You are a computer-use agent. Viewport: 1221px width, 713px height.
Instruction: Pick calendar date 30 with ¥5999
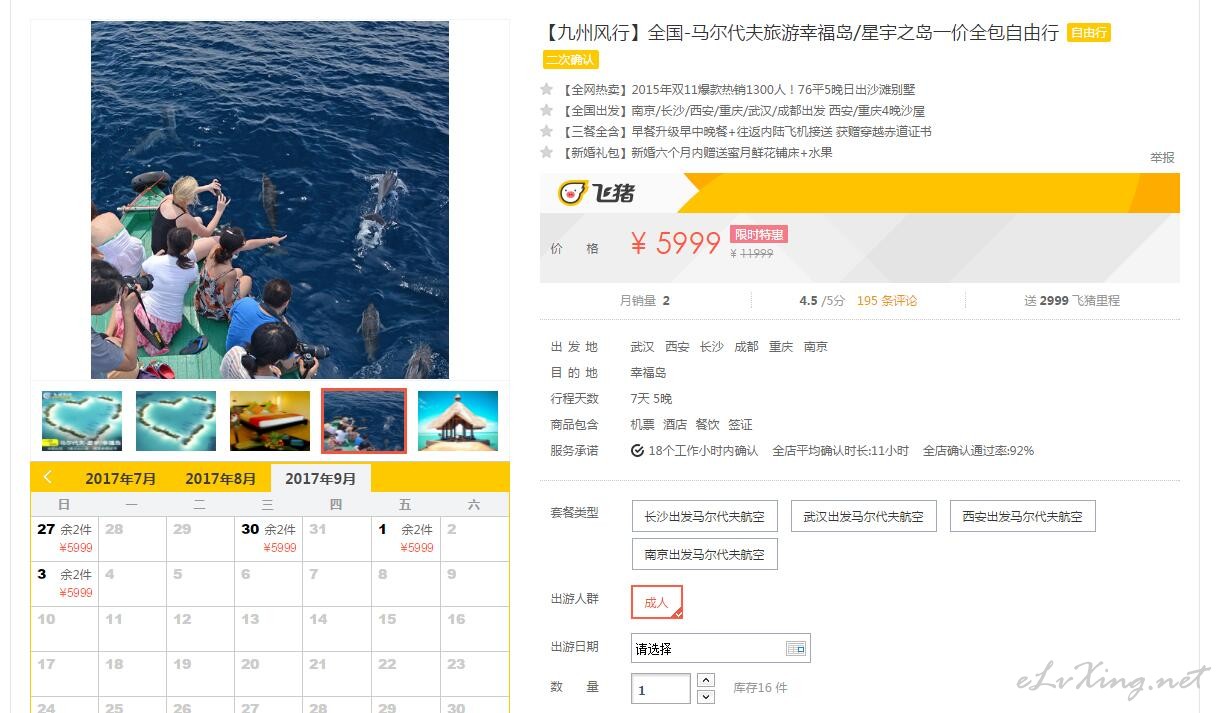[268, 538]
